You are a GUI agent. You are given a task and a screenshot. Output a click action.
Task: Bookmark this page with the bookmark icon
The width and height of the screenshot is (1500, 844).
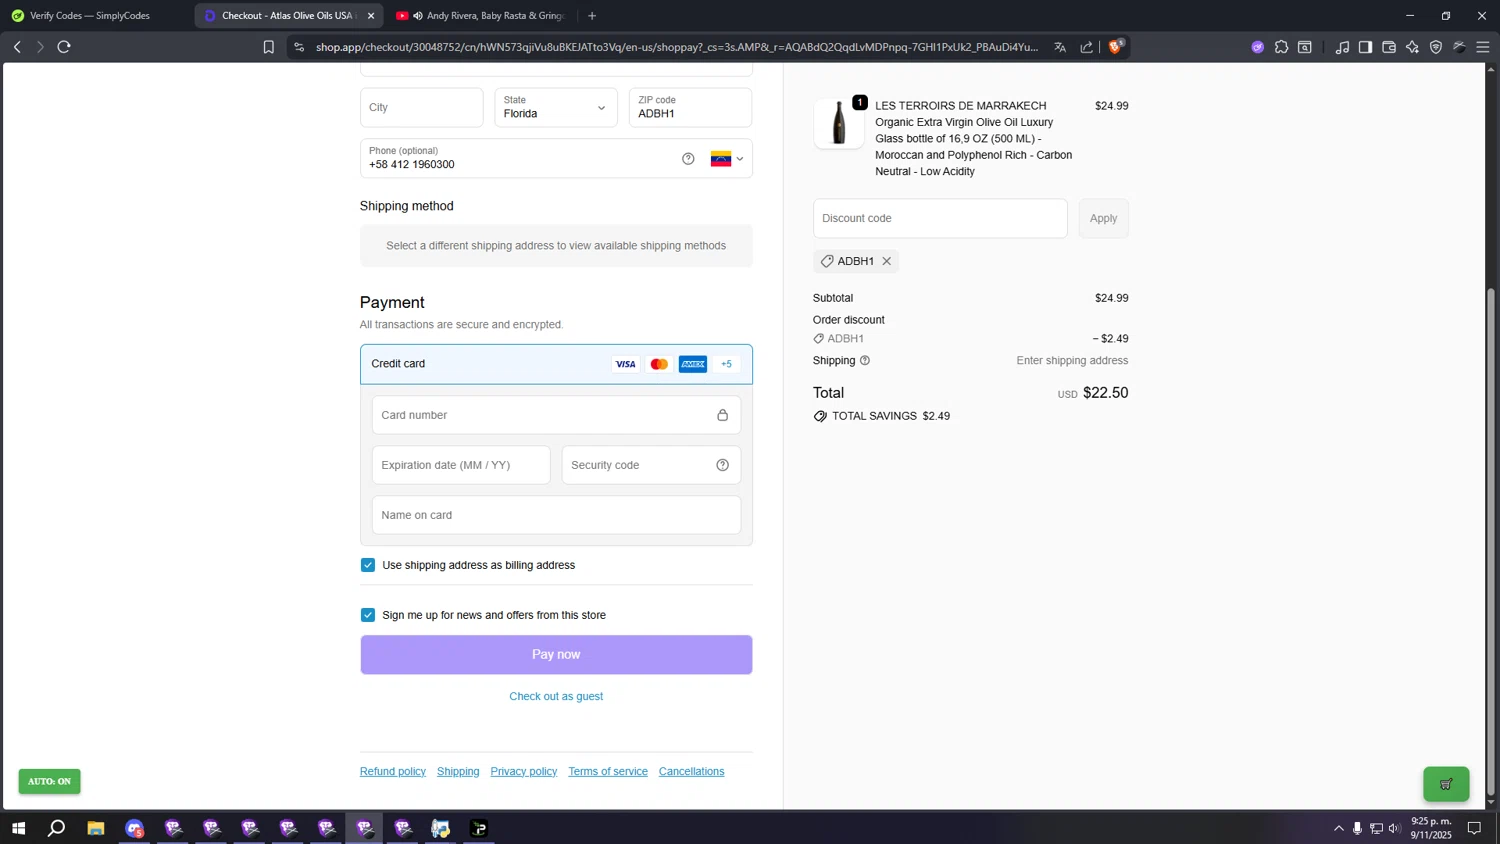268,47
